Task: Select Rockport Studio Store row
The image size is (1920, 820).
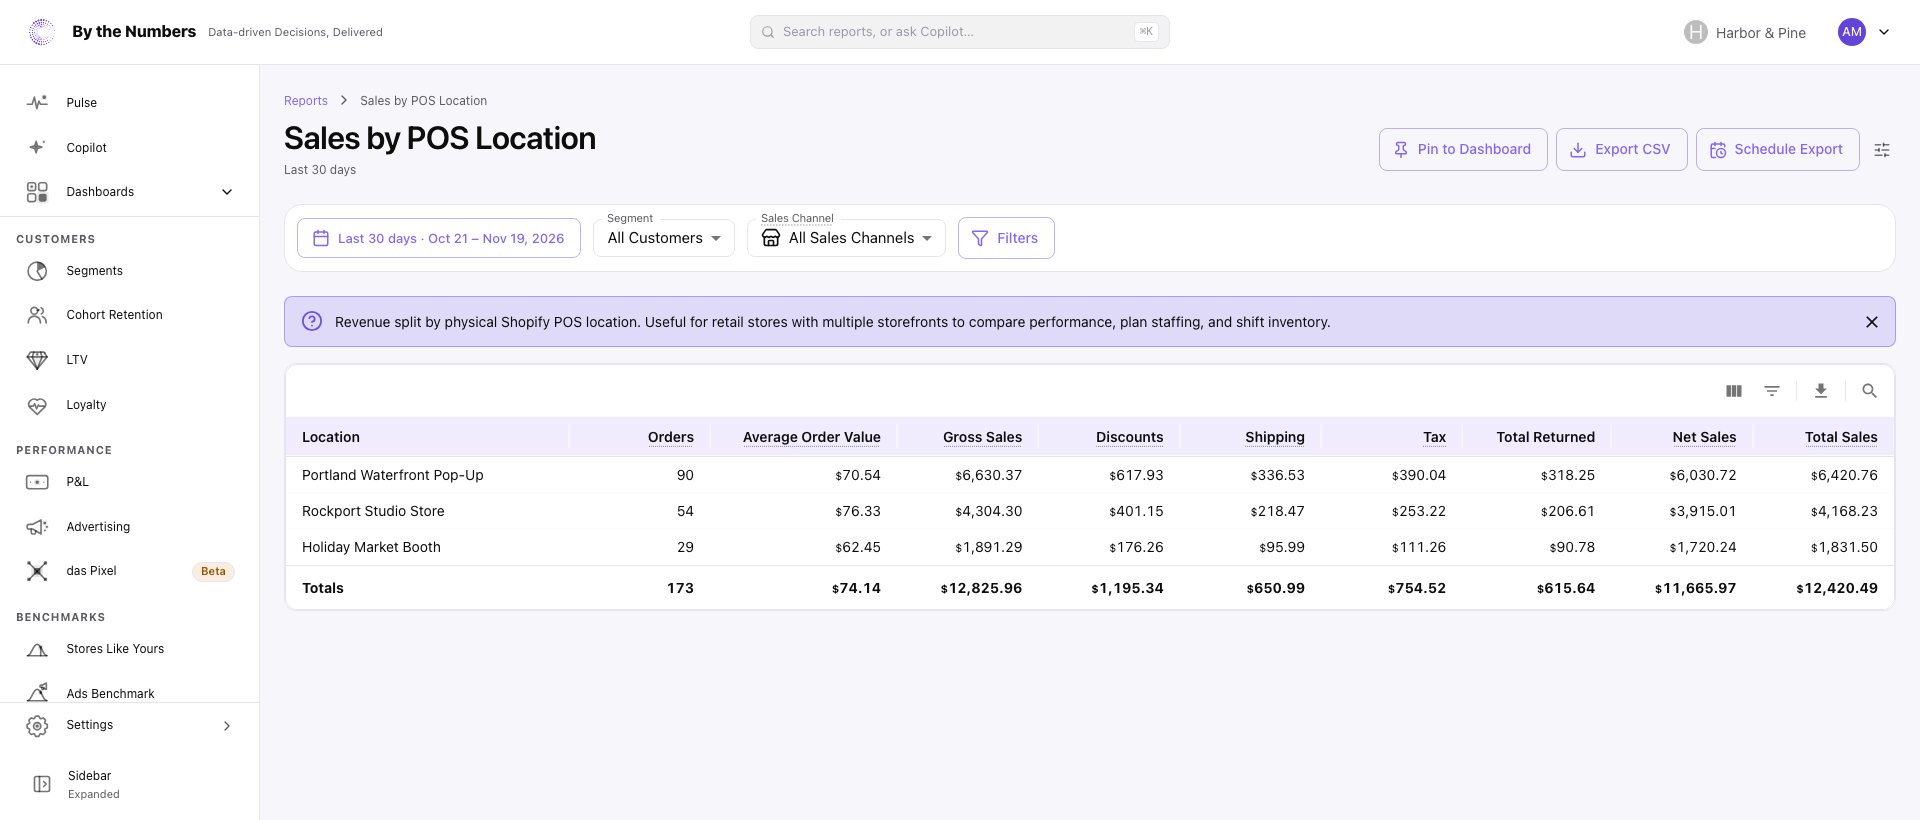Action: 1090,511
